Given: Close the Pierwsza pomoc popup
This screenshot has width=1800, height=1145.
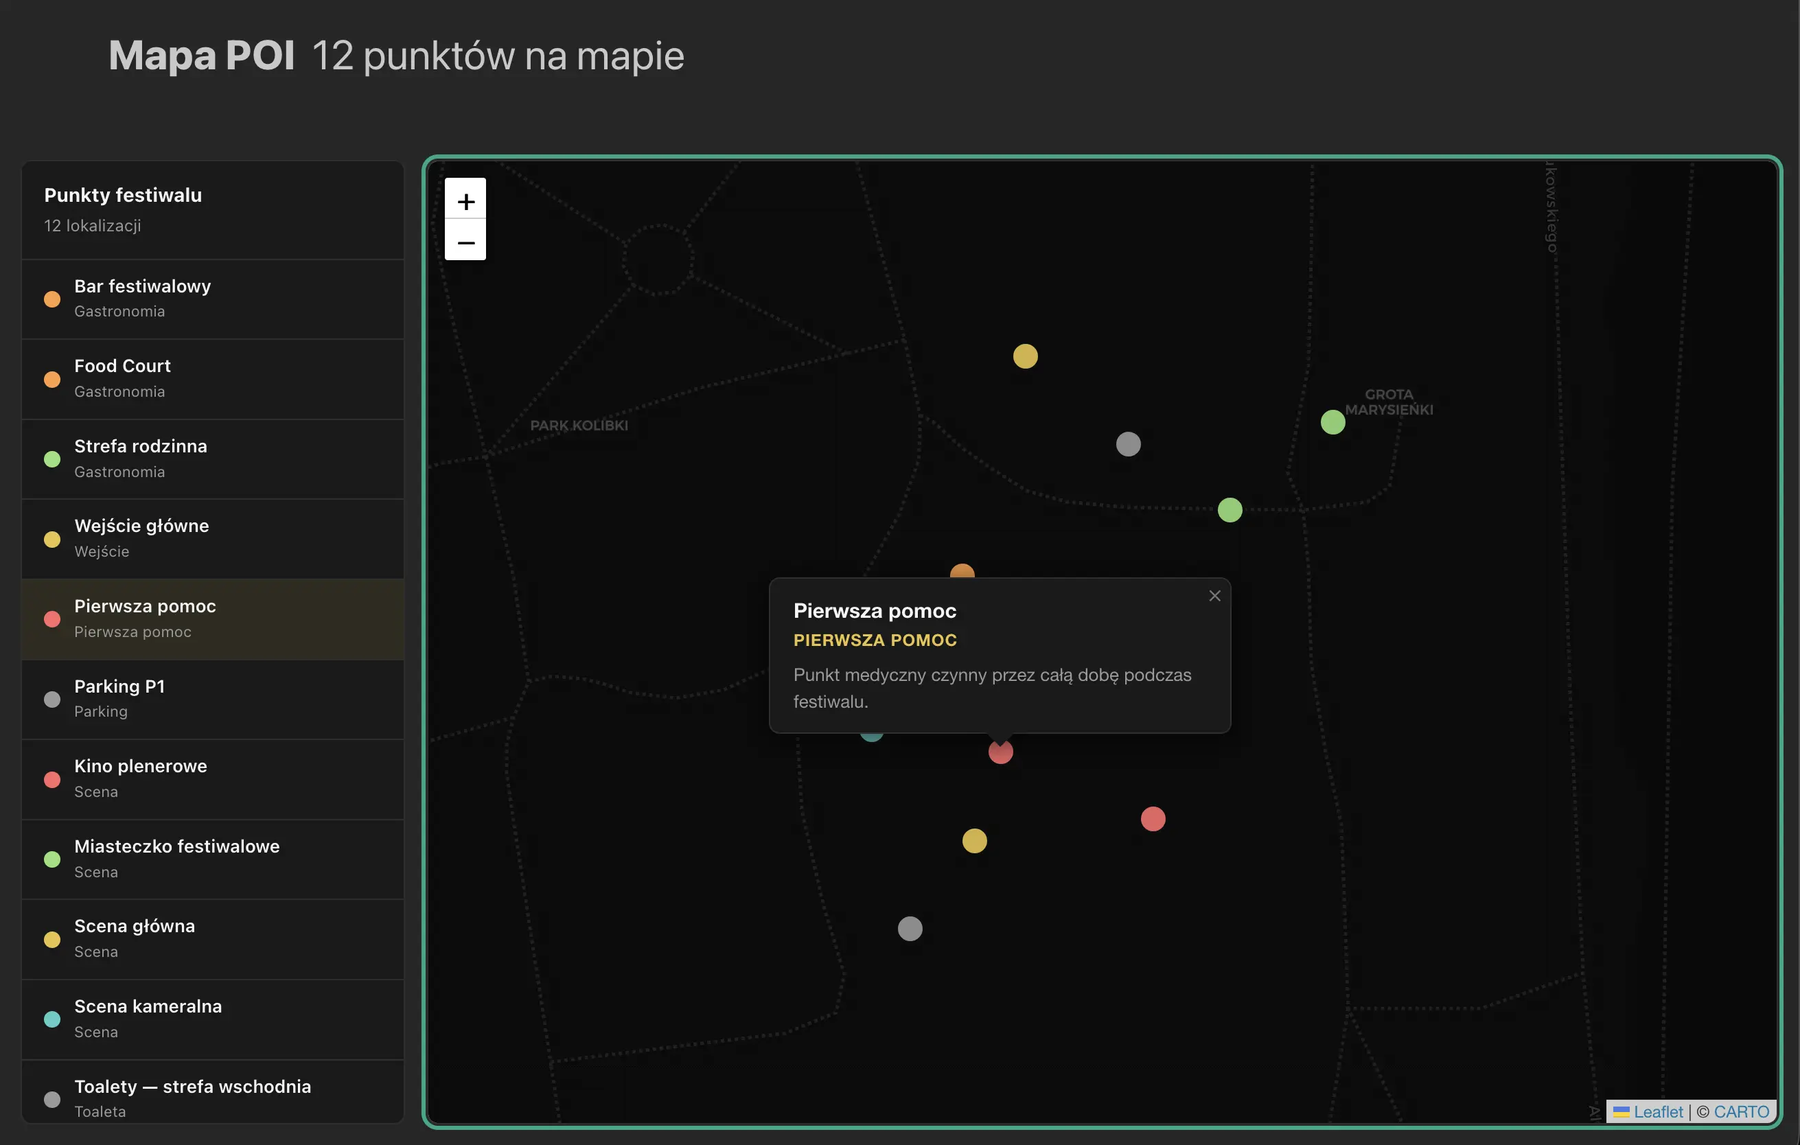Looking at the screenshot, I should click(x=1214, y=596).
